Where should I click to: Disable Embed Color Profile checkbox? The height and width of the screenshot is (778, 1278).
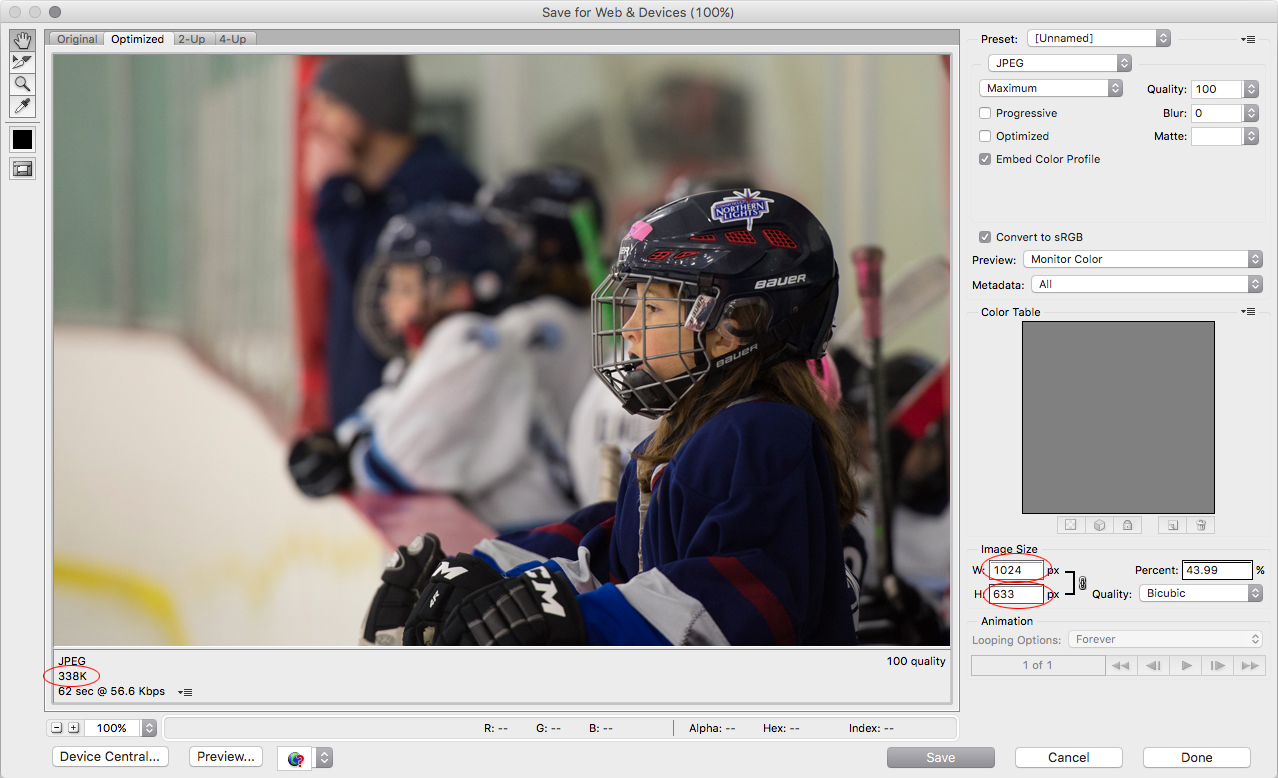tap(985, 159)
